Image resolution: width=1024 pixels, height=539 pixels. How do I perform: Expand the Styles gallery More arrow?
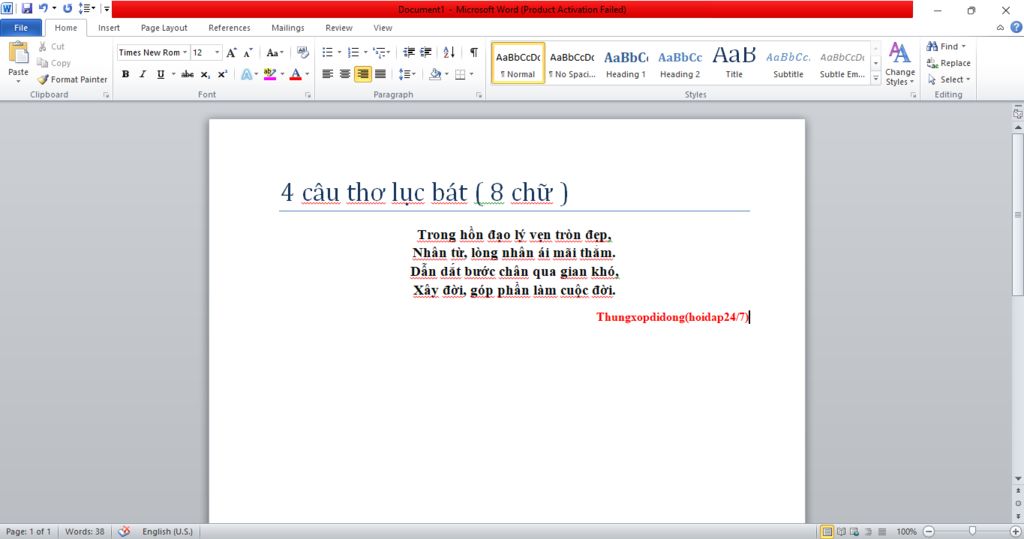876,78
